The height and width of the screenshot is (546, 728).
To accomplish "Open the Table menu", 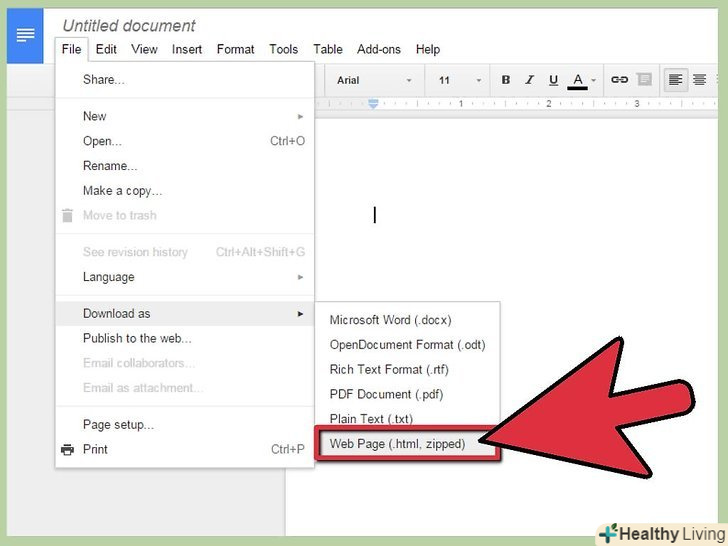I will point(328,49).
